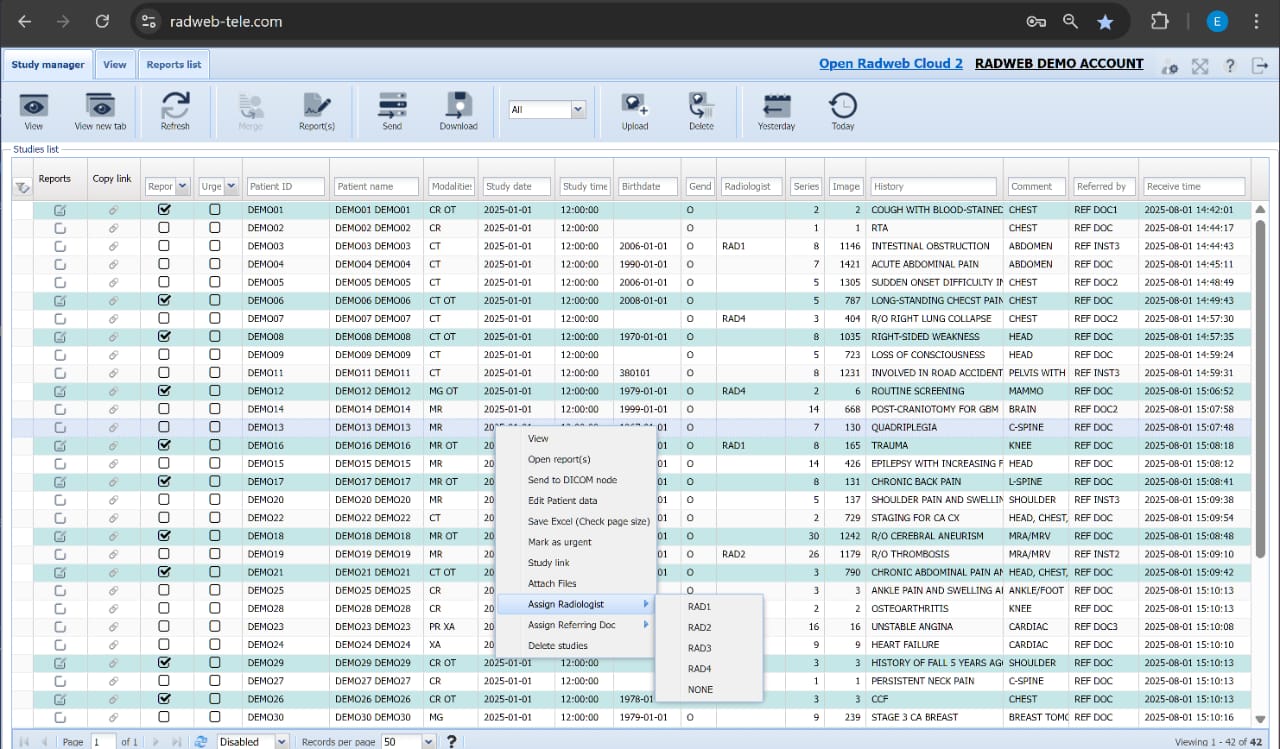
Task: Uncheck the report checkbox for DEMO29
Action: click(x=164, y=662)
